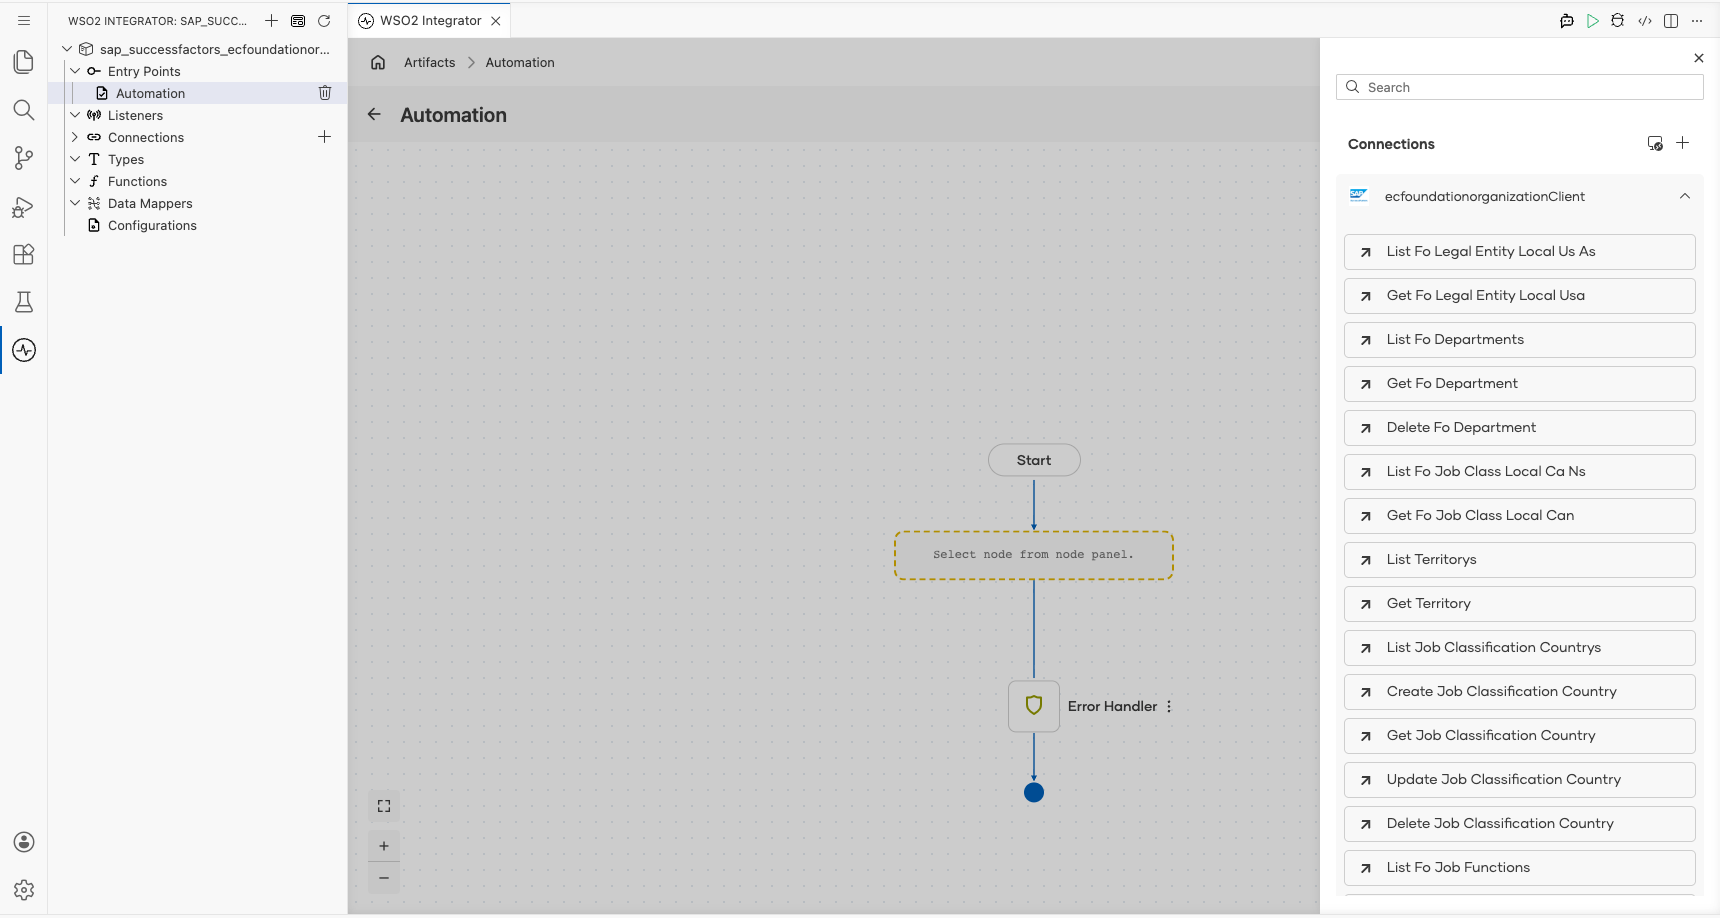Screen dimensions: 1720x918
Task: Go to home from breadcrumb
Action: coord(378,62)
